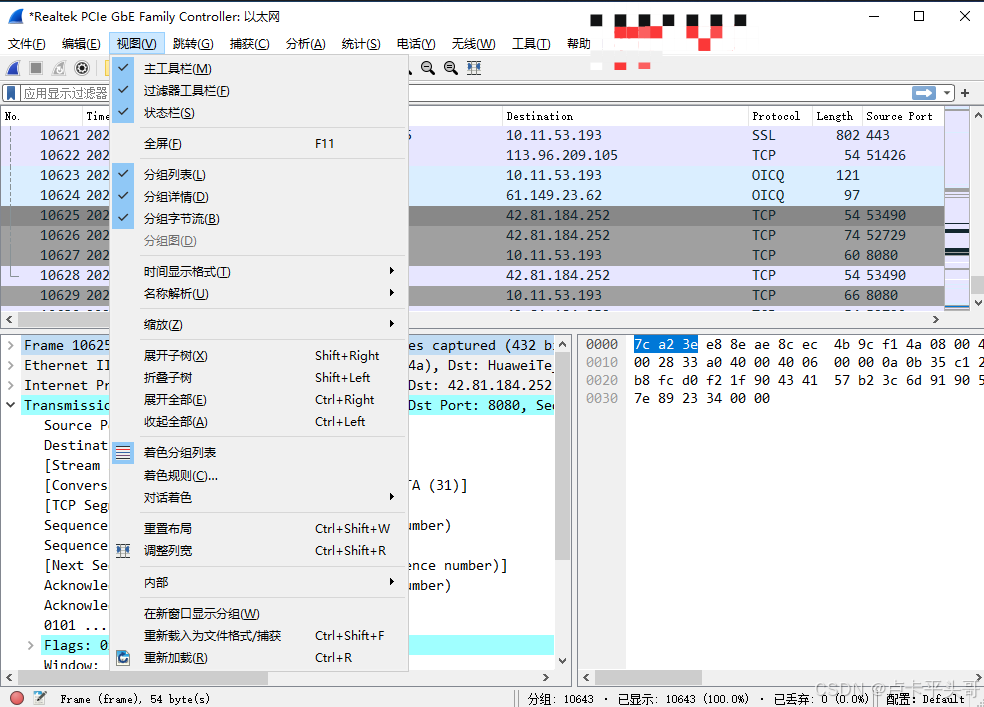Start a new packet capture with the shark fin icon
This screenshot has width=984, height=707.
click(x=12, y=67)
